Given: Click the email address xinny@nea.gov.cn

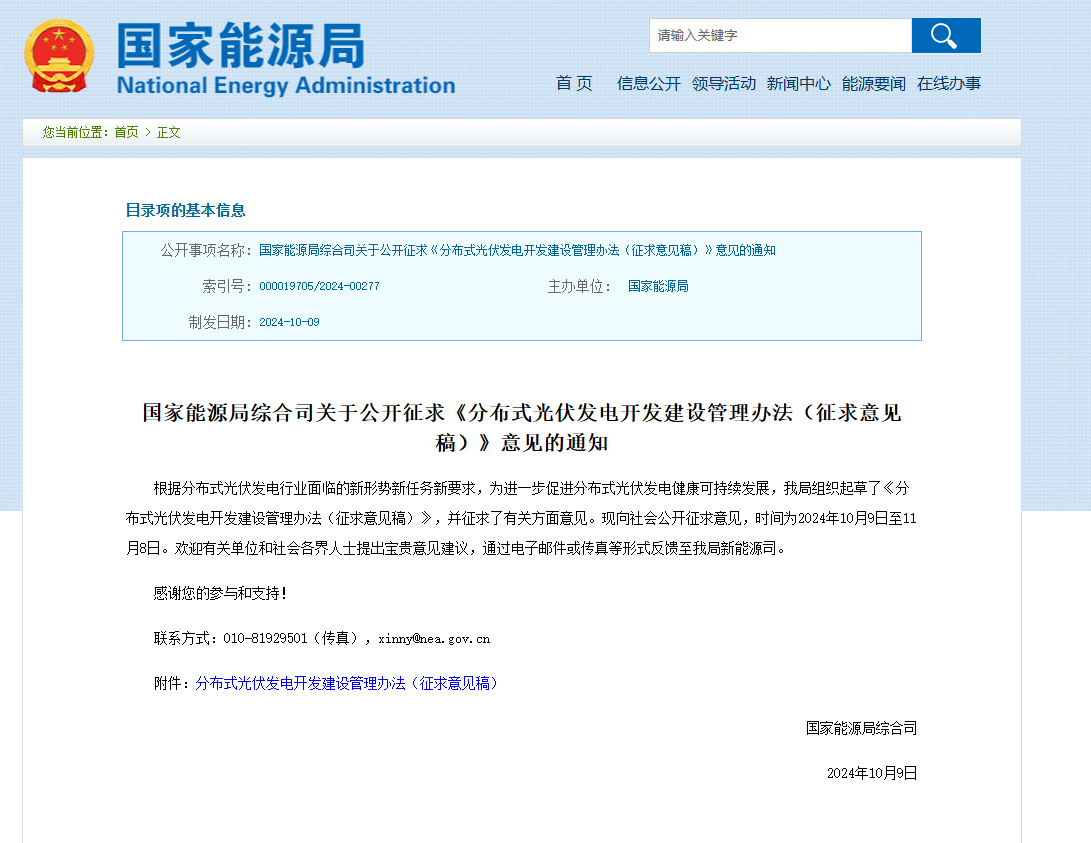Looking at the screenshot, I should click(x=434, y=639).
